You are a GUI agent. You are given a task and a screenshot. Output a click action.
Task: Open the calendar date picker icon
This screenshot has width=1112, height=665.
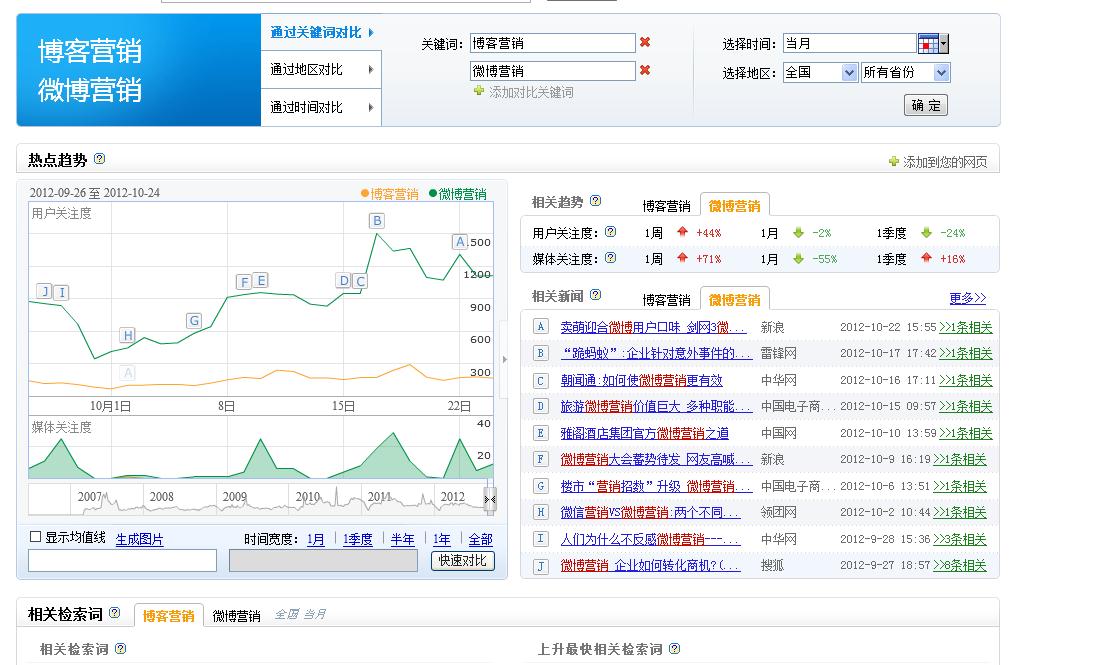(929, 43)
